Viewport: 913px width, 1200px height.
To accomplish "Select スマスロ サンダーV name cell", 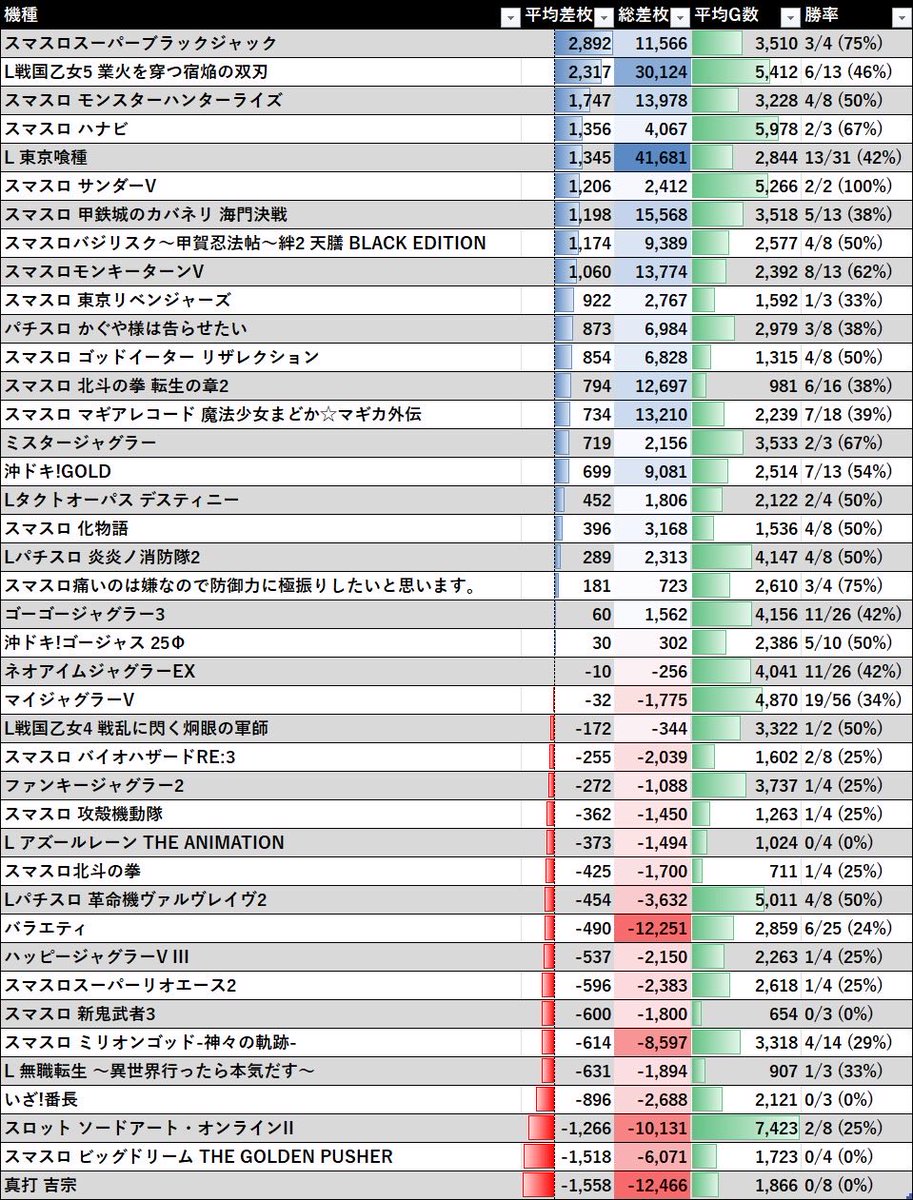I will click(261, 186).
